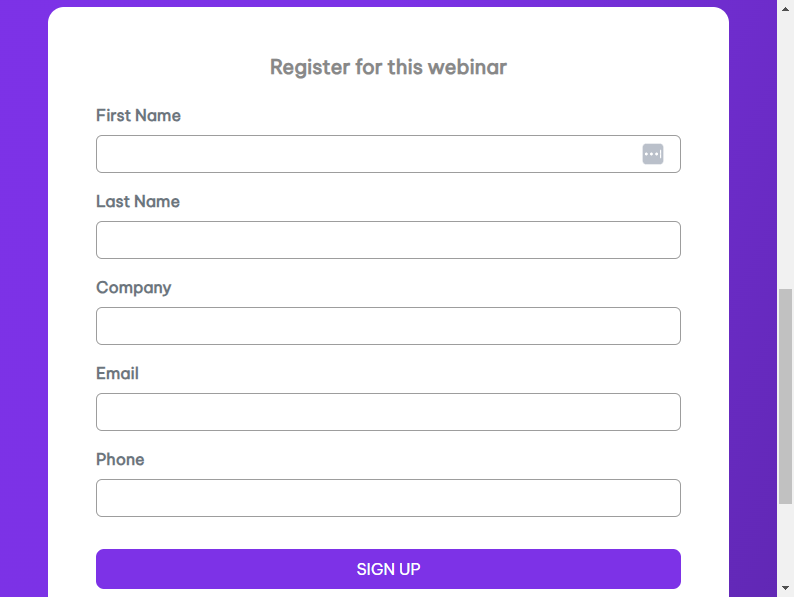This screenshot has height=597, width=794.
Task: Select the Company input box
Action: click(388, 326)
